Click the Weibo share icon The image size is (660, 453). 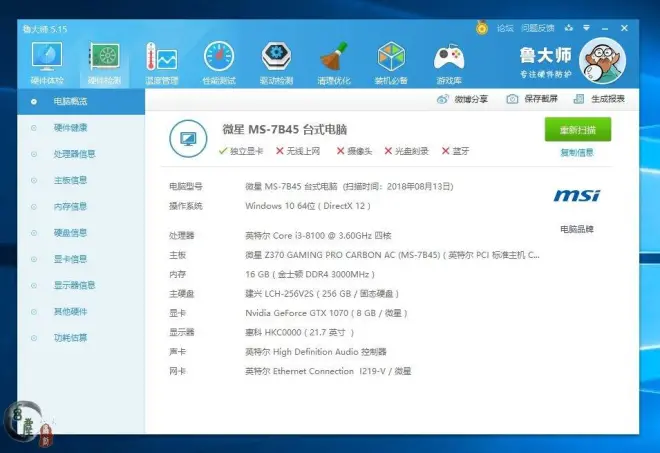click(442, 99)
